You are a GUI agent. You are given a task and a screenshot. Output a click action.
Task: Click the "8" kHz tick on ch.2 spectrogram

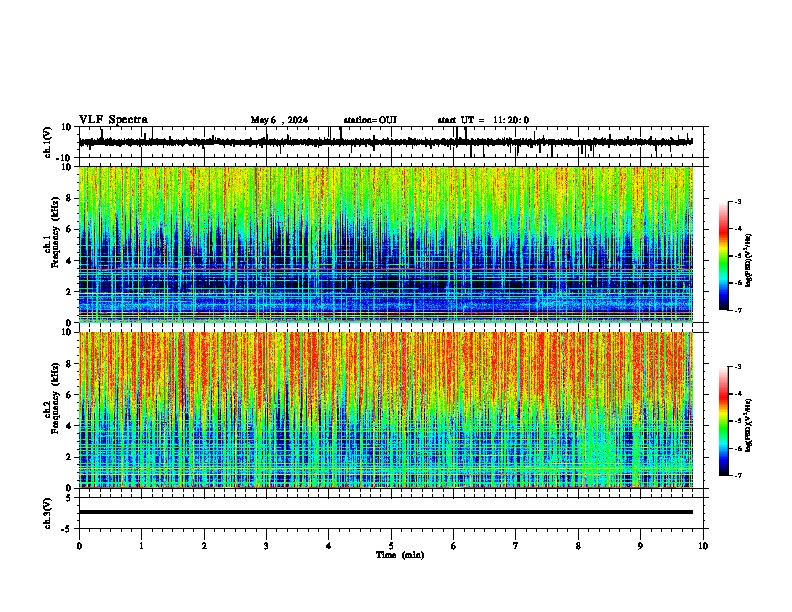(x=70, y=364)
